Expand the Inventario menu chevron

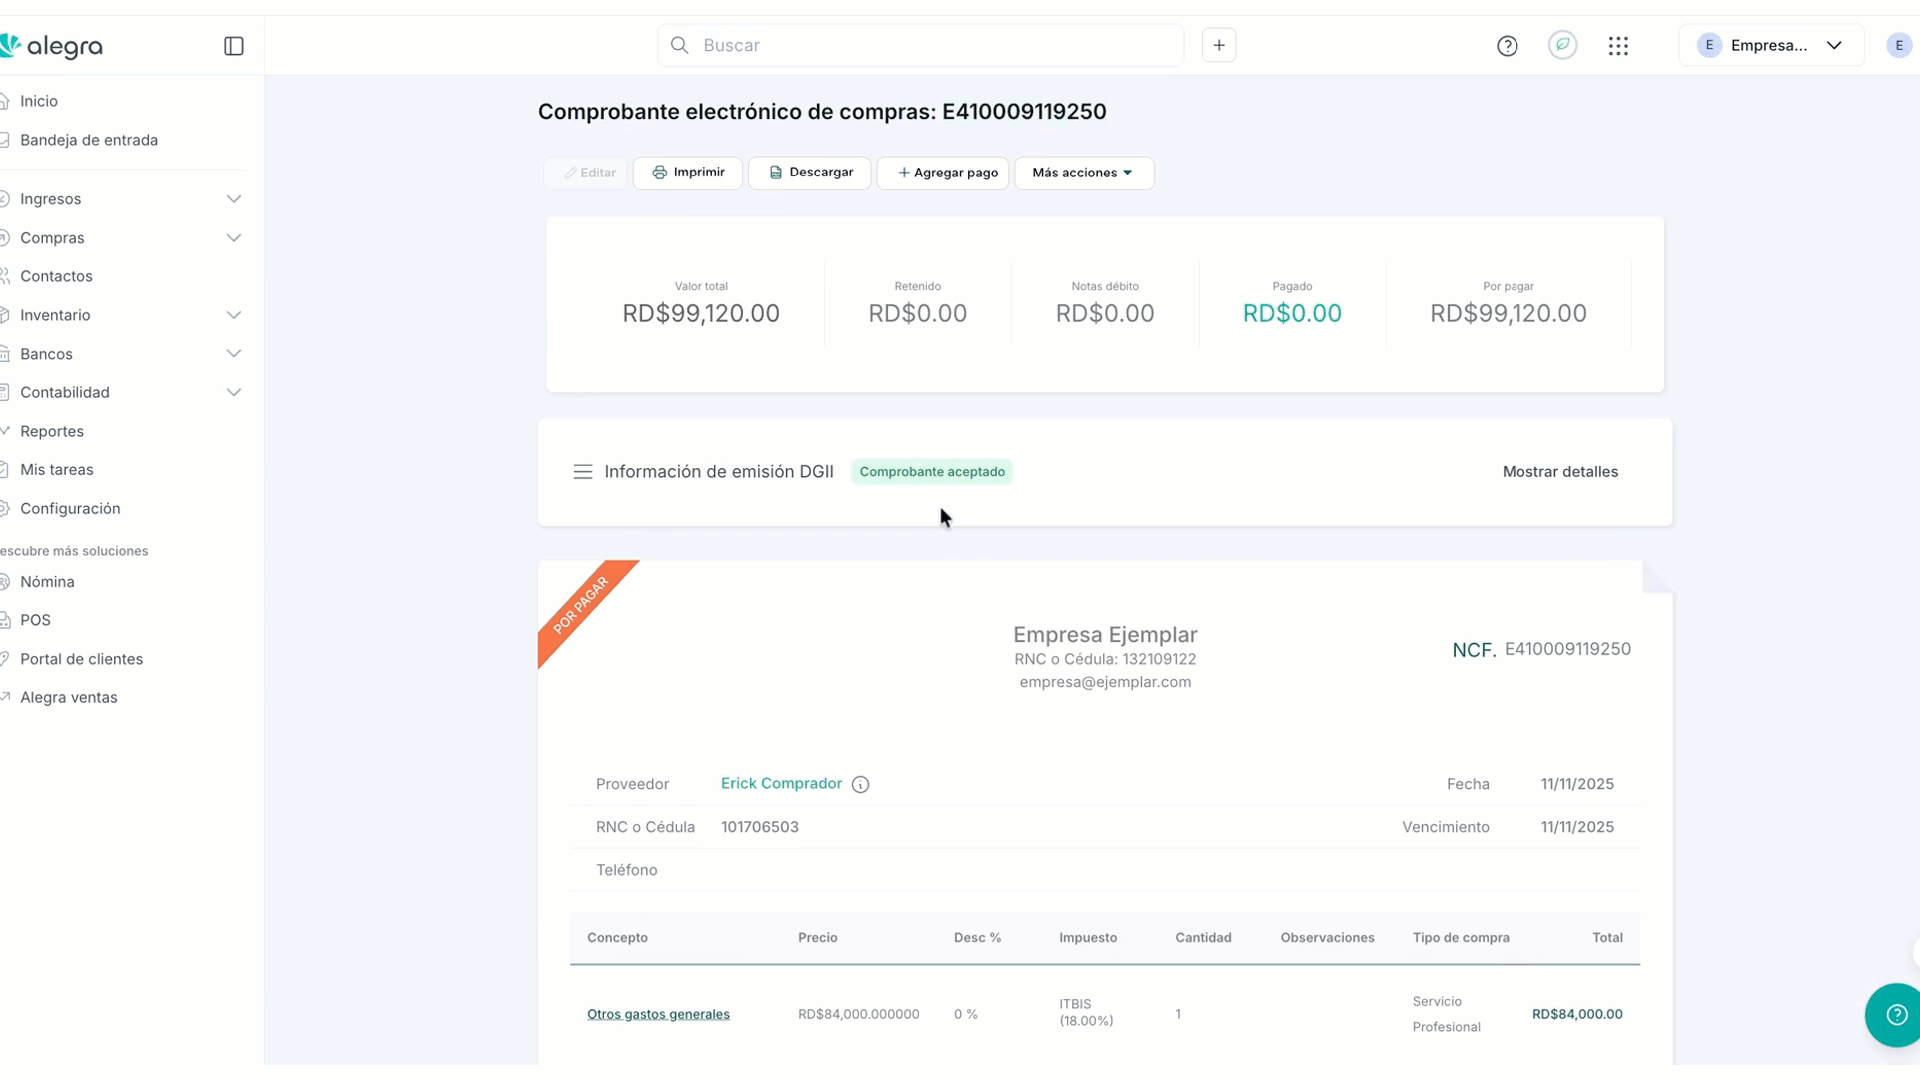[233, 315]
